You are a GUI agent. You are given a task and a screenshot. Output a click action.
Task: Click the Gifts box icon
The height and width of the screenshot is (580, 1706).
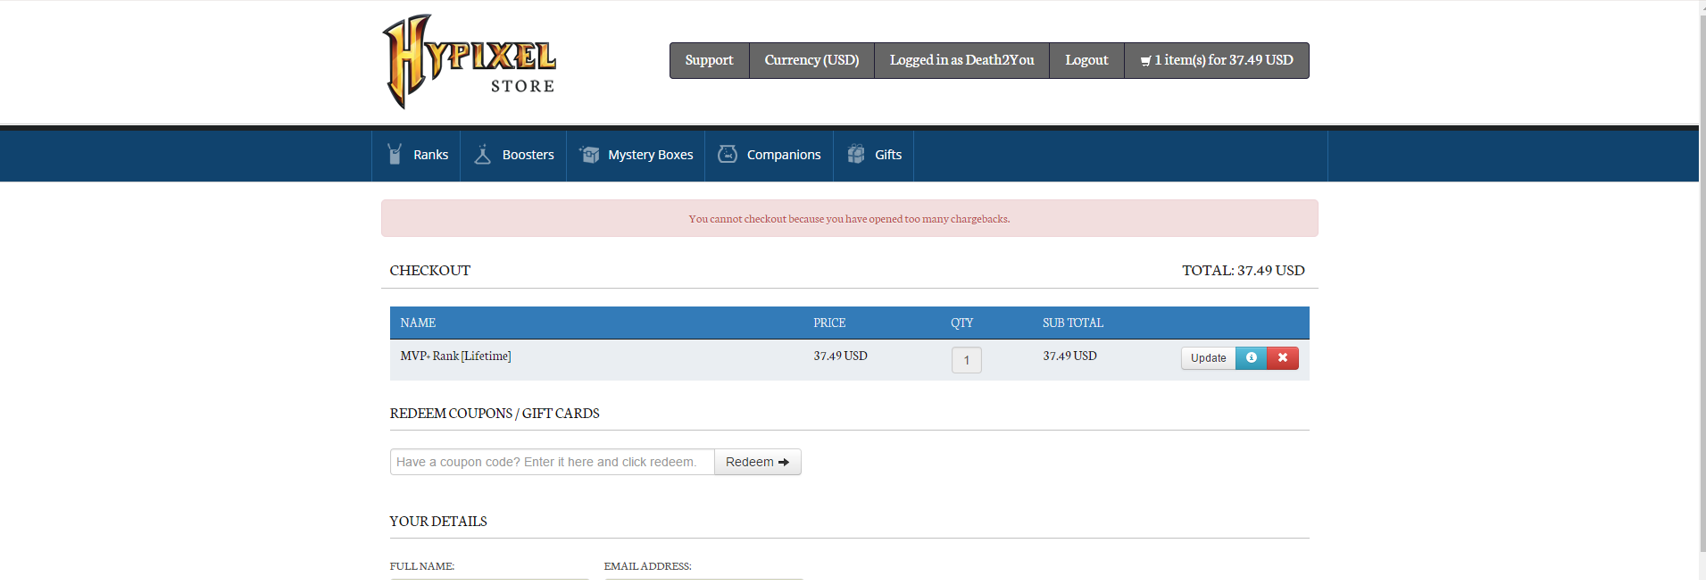click(856, 154)
